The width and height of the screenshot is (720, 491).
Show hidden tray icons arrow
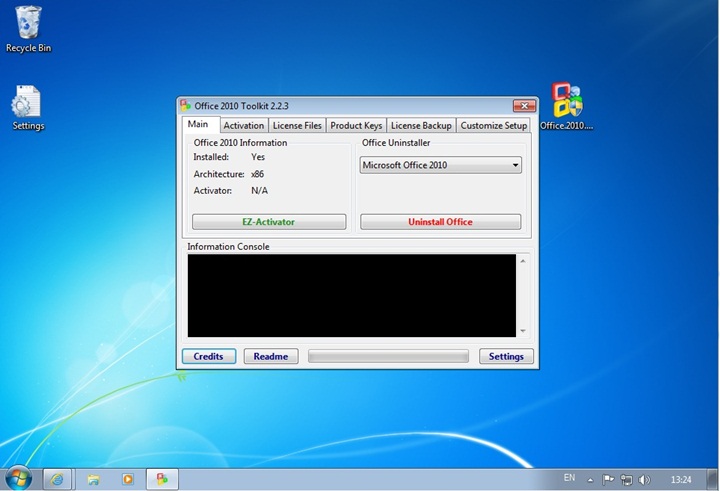pos(591,480)
